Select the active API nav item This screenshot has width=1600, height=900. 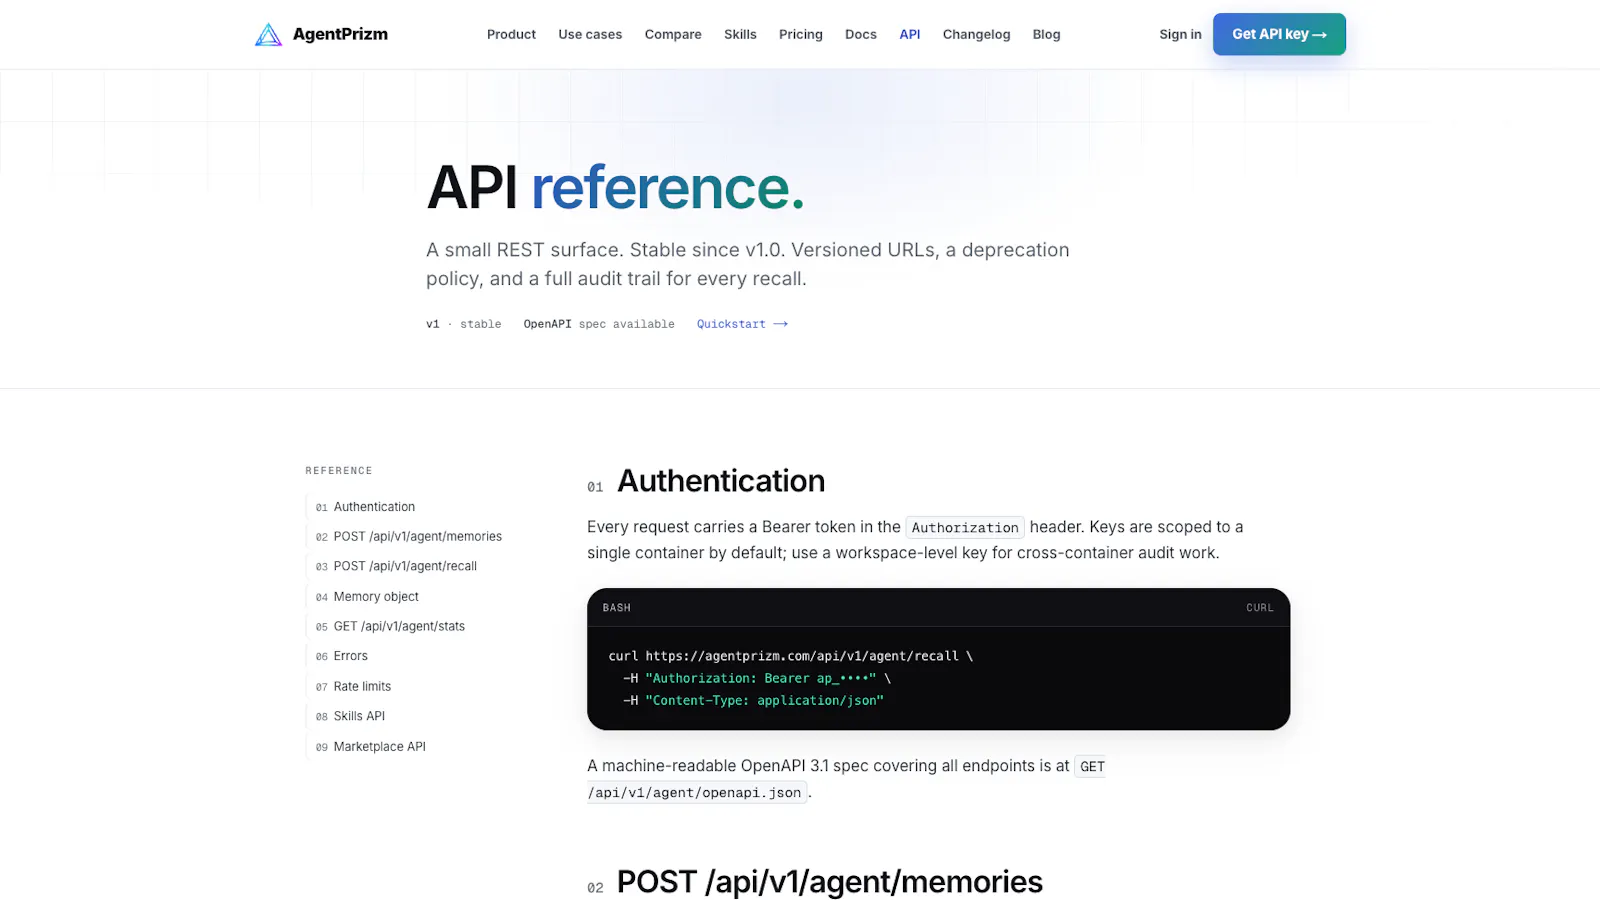point(910,34)
